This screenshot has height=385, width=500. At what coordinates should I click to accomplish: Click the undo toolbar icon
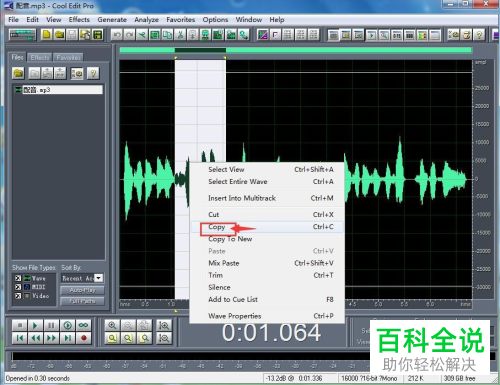[x=117, y=35]
